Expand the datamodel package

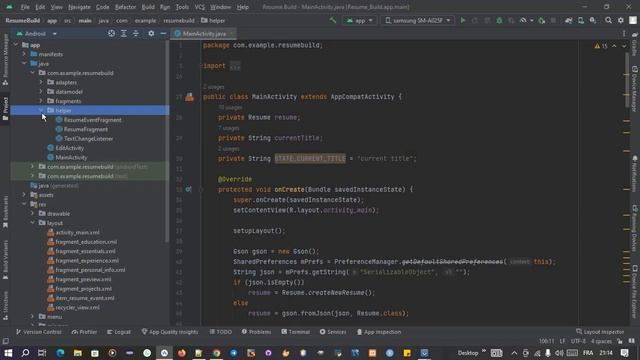[x=40, y=91]
